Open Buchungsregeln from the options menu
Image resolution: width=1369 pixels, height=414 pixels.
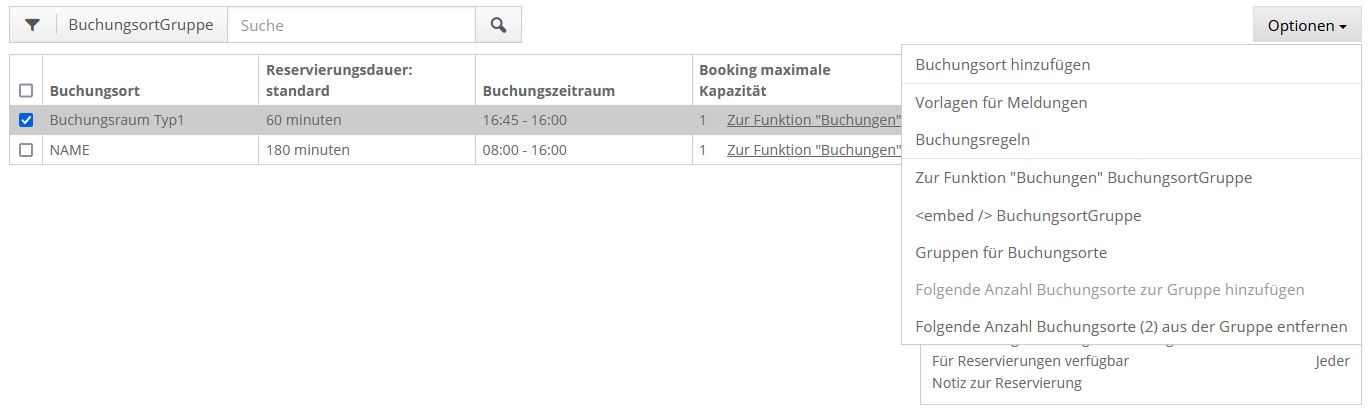972,140
